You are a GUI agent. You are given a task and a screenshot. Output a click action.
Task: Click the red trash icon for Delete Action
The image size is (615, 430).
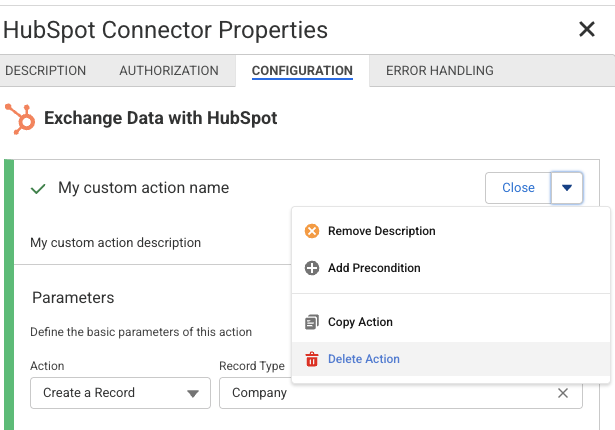312,359
